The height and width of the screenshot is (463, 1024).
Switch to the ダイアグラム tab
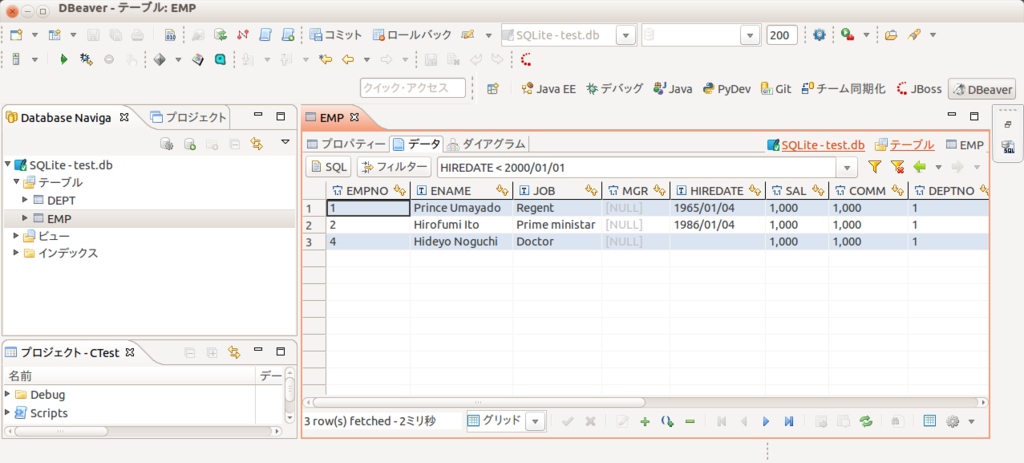[x=487, y=144]
